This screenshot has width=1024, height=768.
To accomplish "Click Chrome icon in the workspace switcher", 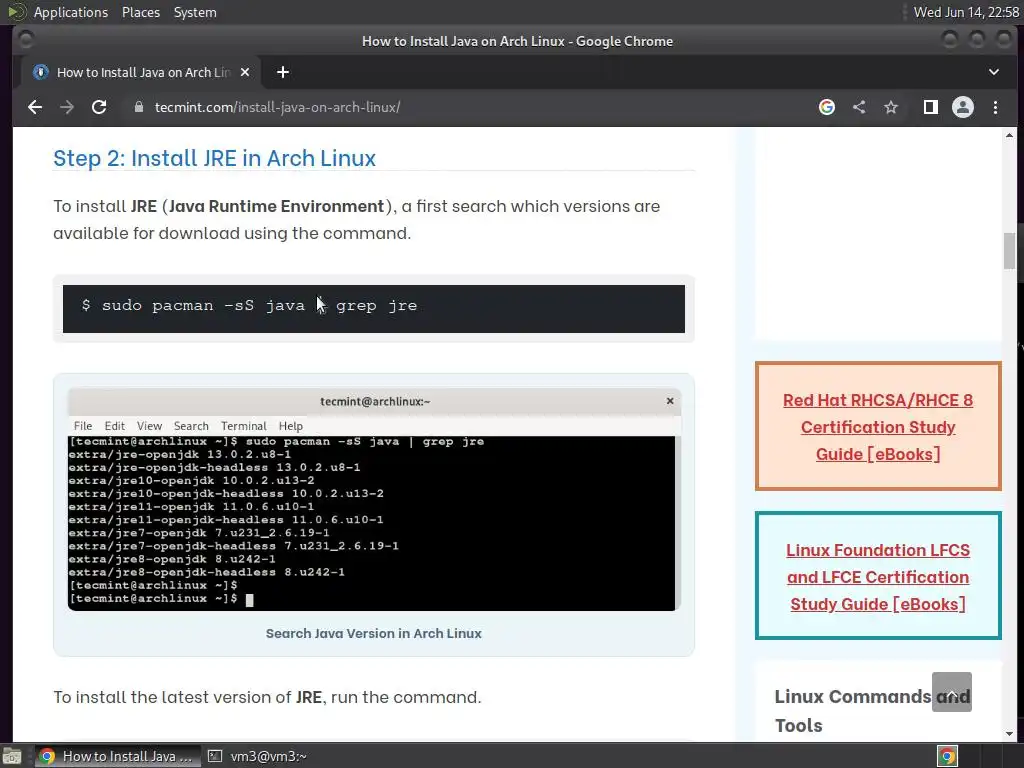I will 948,756.
